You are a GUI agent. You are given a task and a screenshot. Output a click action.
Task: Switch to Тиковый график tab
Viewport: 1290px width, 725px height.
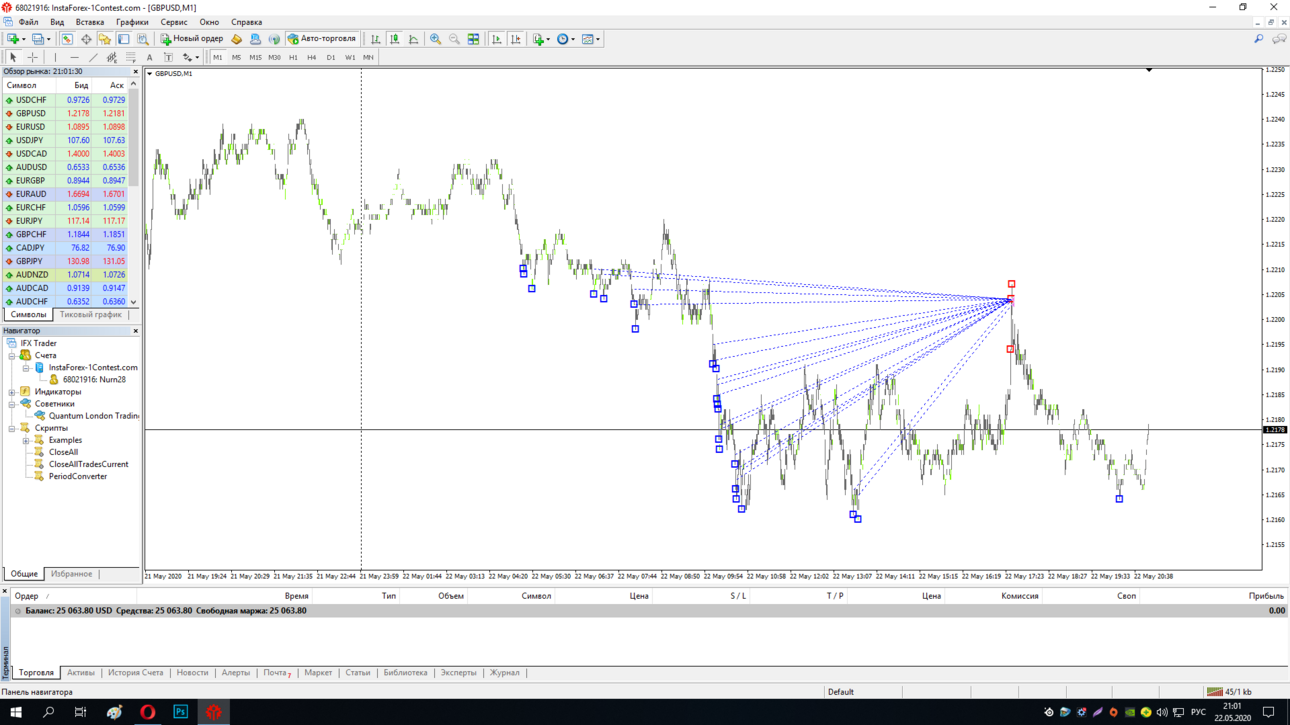90,315
